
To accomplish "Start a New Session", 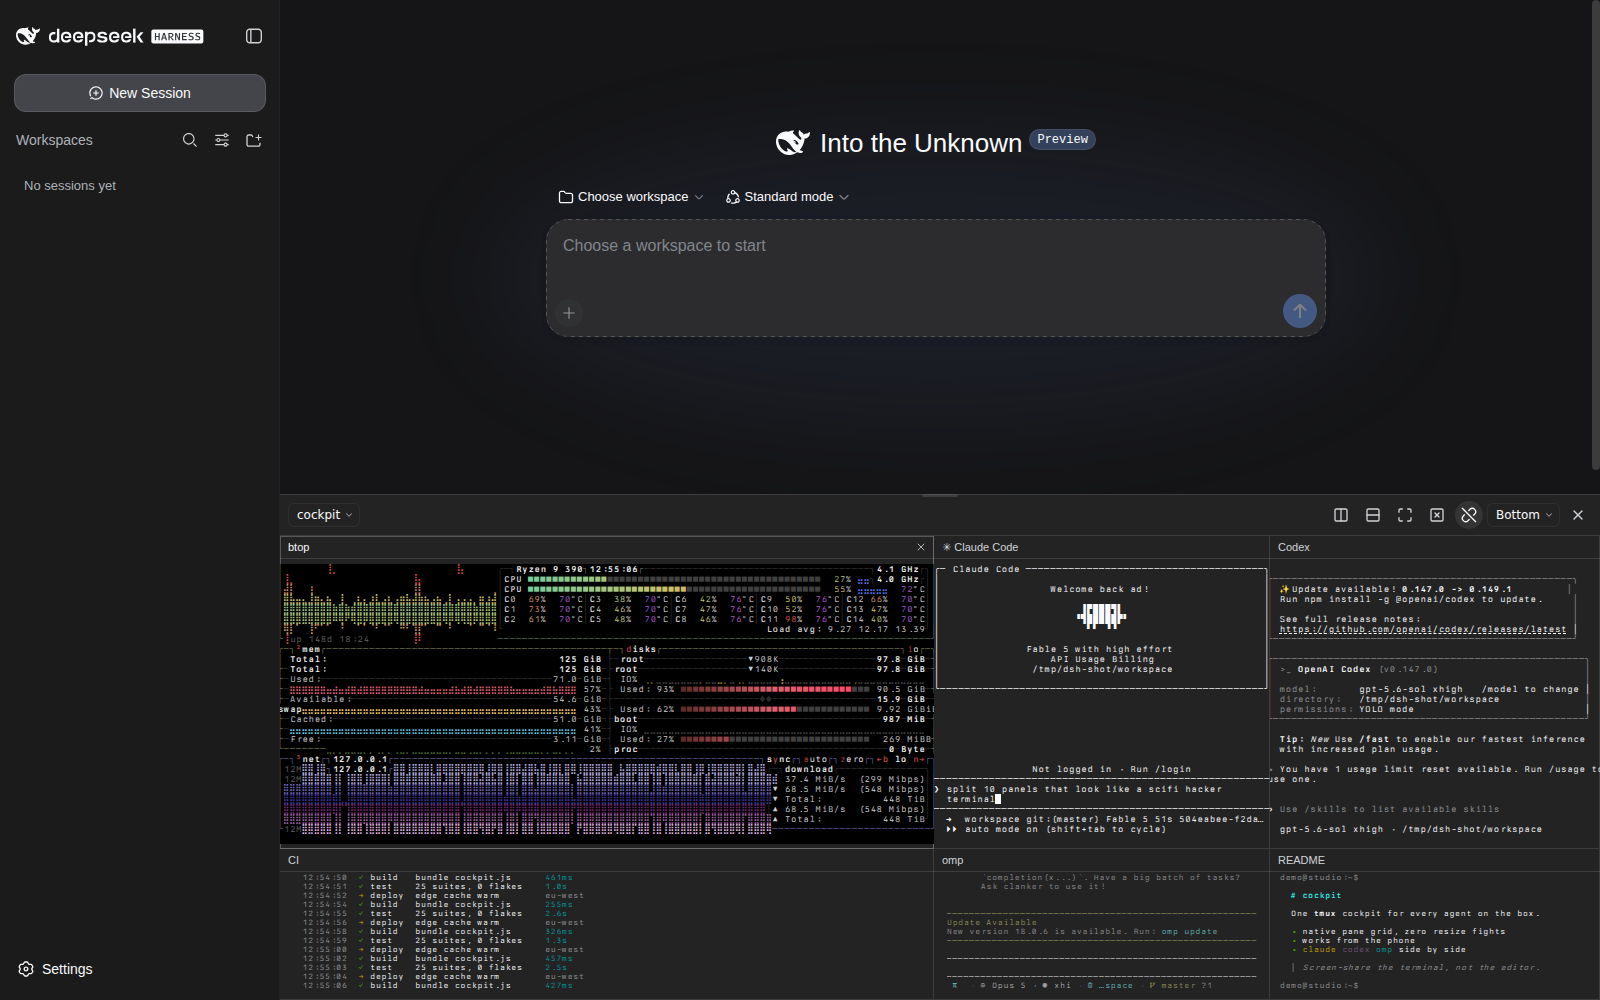I will click(x=140, y=93).
